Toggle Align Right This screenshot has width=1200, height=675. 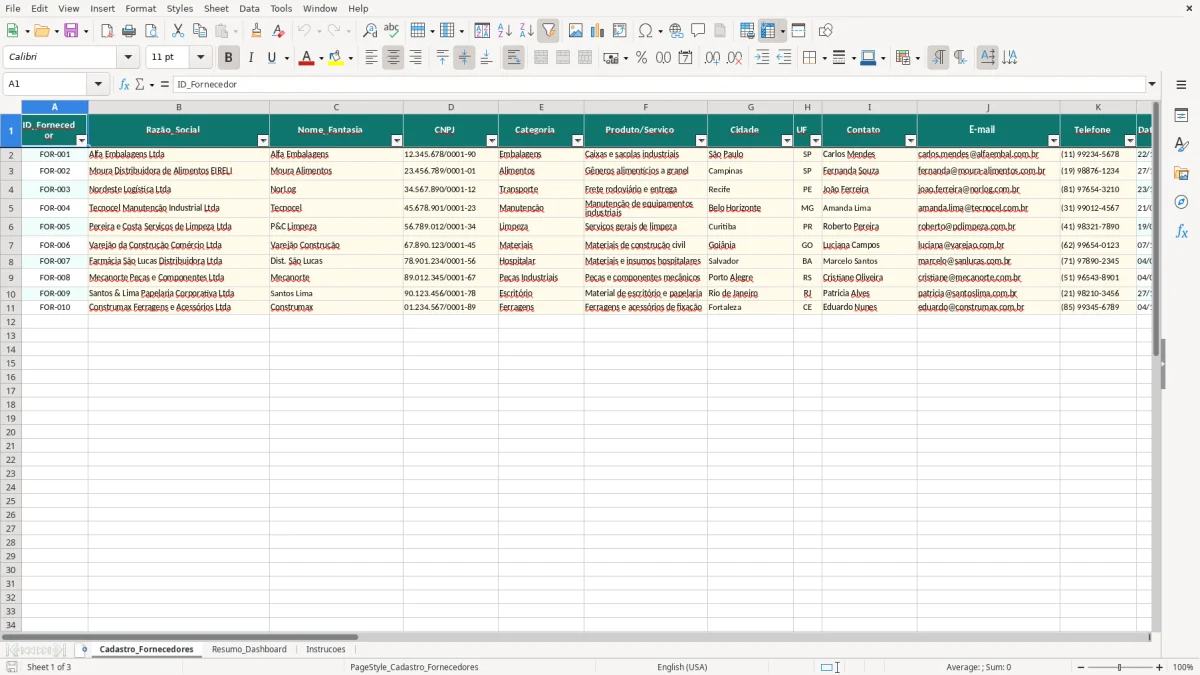pyautogui.click(x=415, y=58)
